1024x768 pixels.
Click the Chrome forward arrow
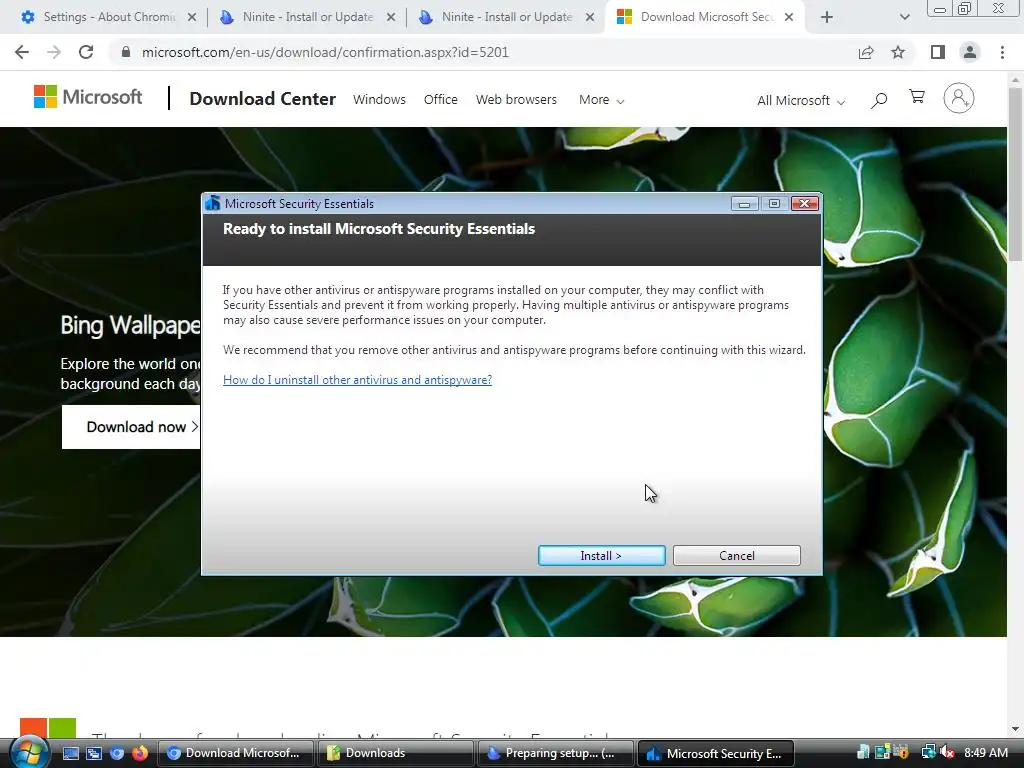54,52
